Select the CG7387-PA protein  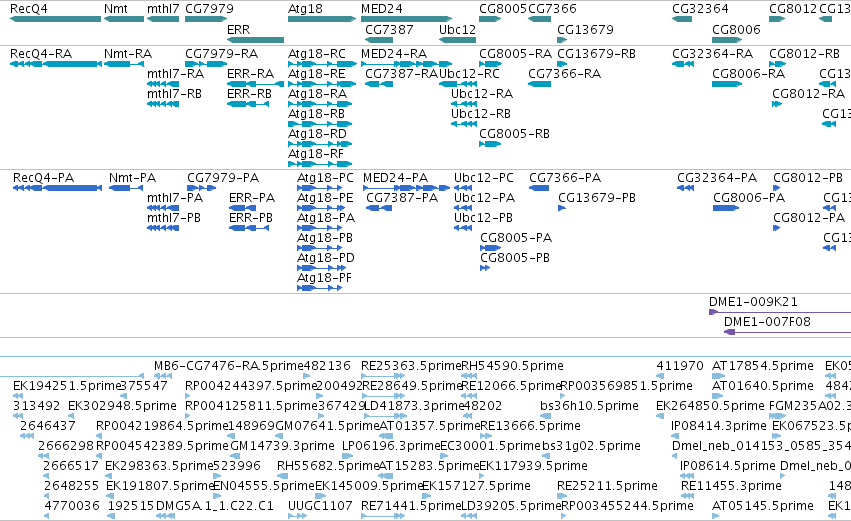(x=379, y=208)
